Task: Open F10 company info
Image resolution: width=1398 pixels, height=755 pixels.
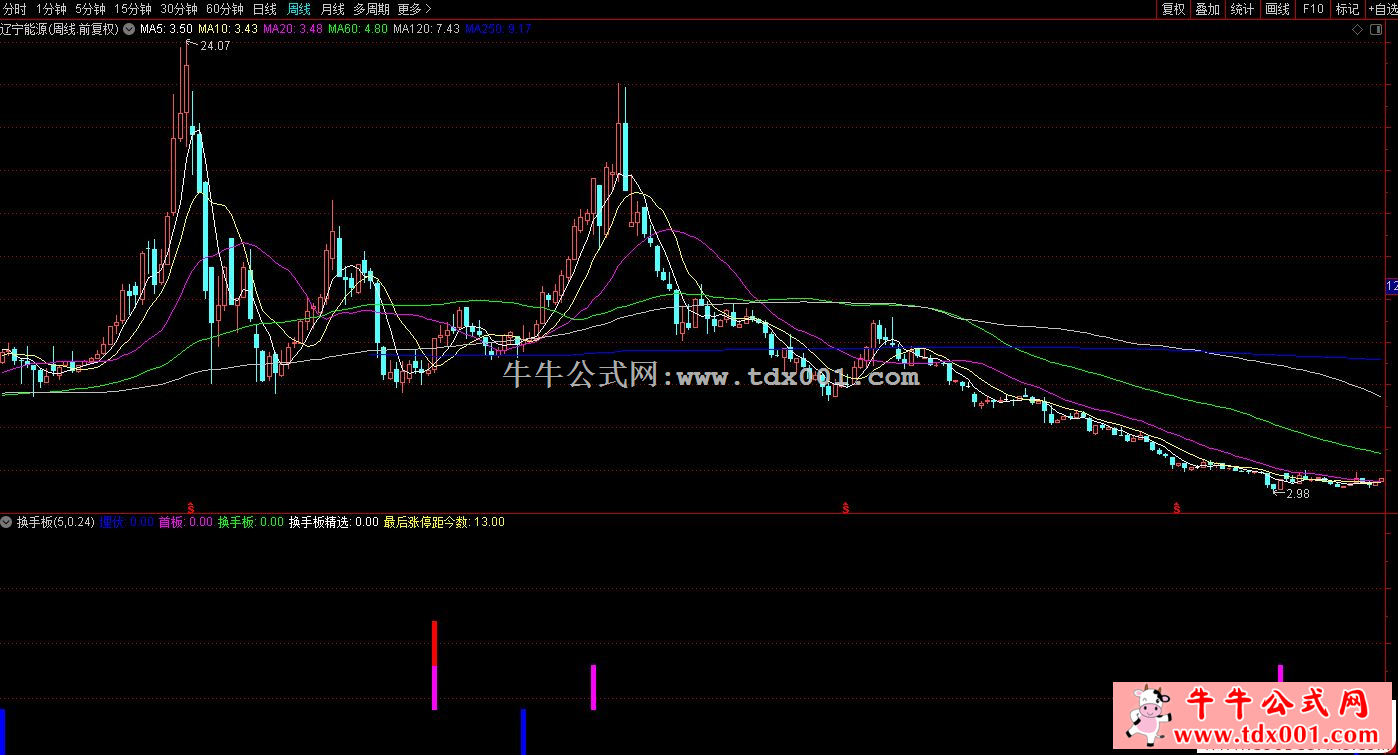Action: 1312,9
